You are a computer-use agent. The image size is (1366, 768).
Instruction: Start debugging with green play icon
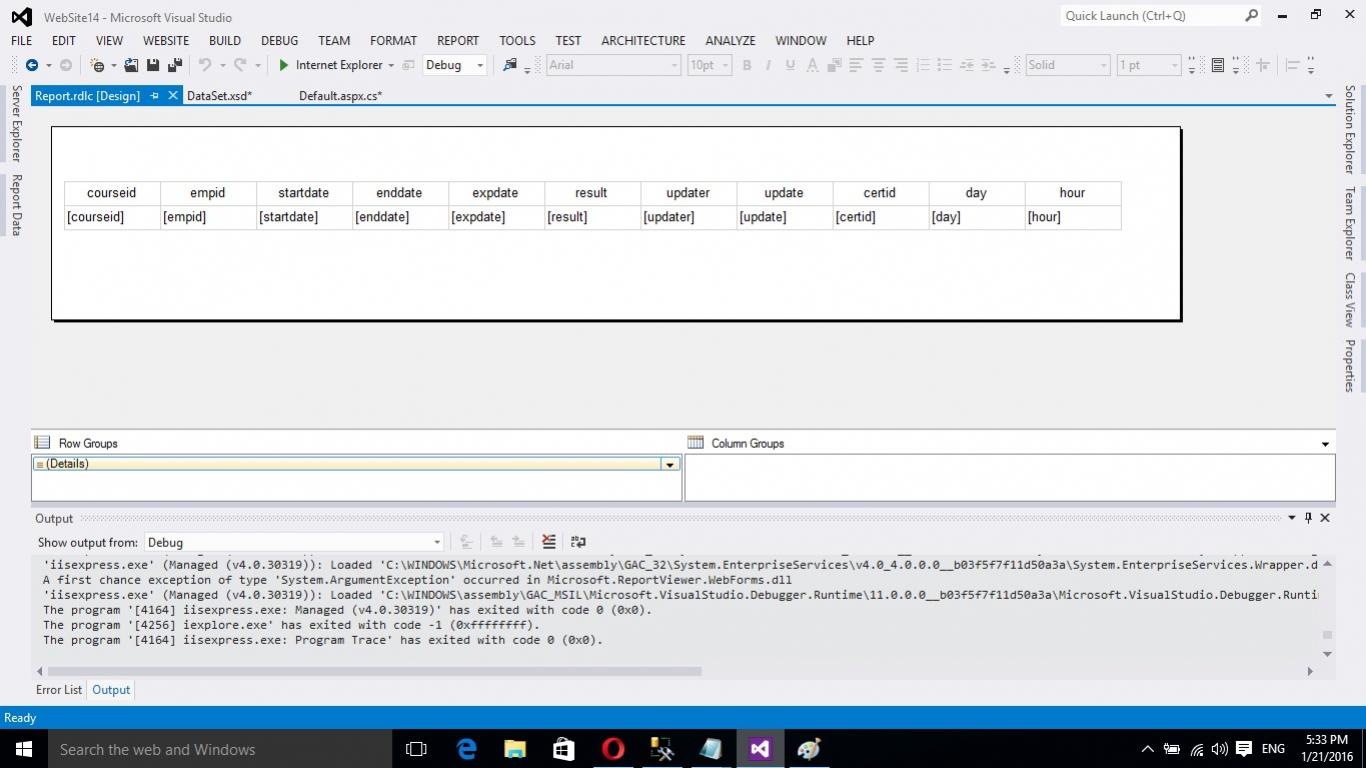click(x=284, y=65)
